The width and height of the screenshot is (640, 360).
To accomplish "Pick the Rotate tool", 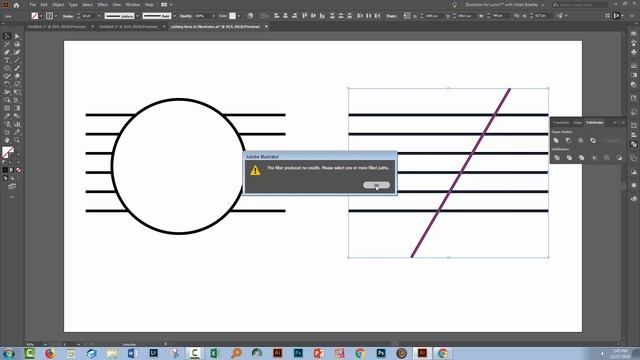I will coord(7,84).
